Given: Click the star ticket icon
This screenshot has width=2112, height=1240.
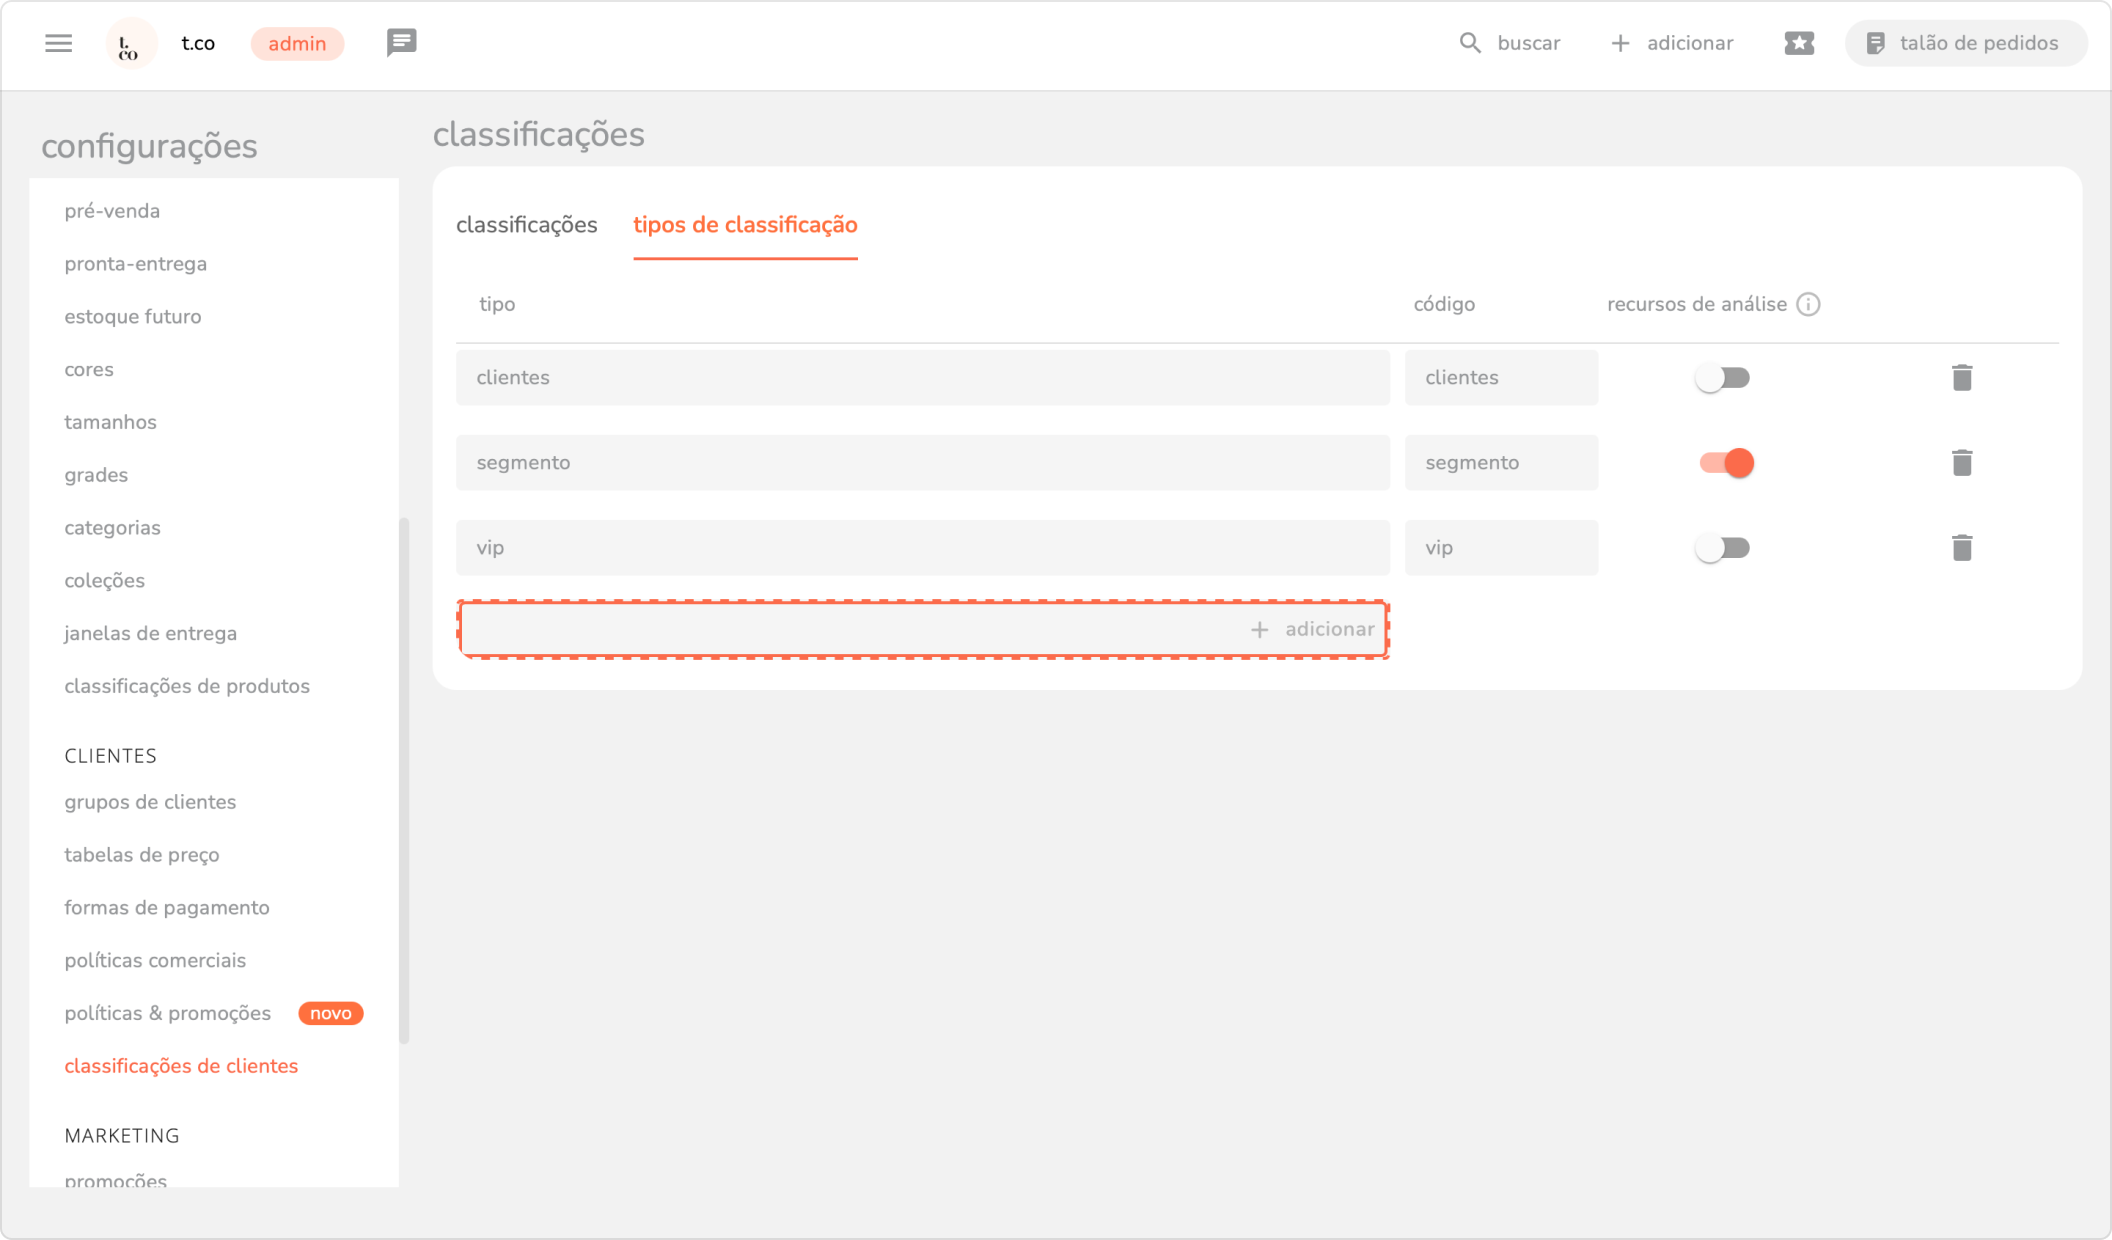Looking at the screenshot, I should (x=1798, y=43).
